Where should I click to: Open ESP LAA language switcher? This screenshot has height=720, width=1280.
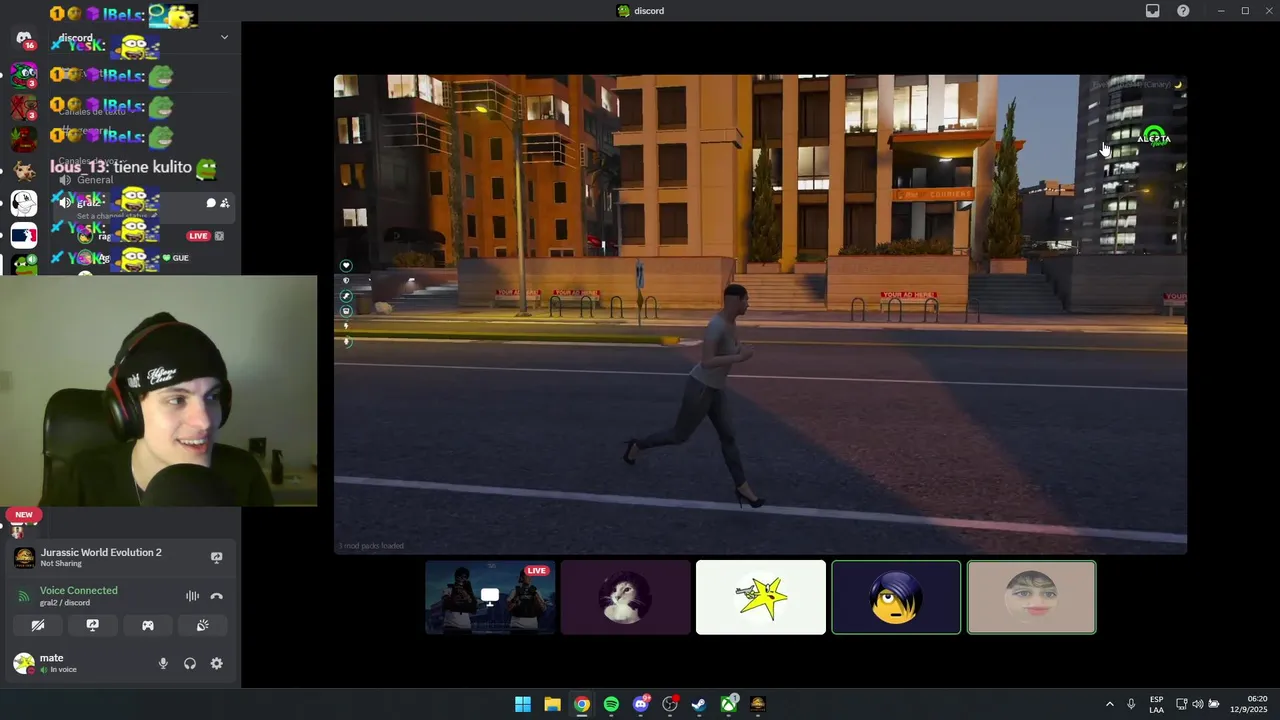click(1157, 704)
